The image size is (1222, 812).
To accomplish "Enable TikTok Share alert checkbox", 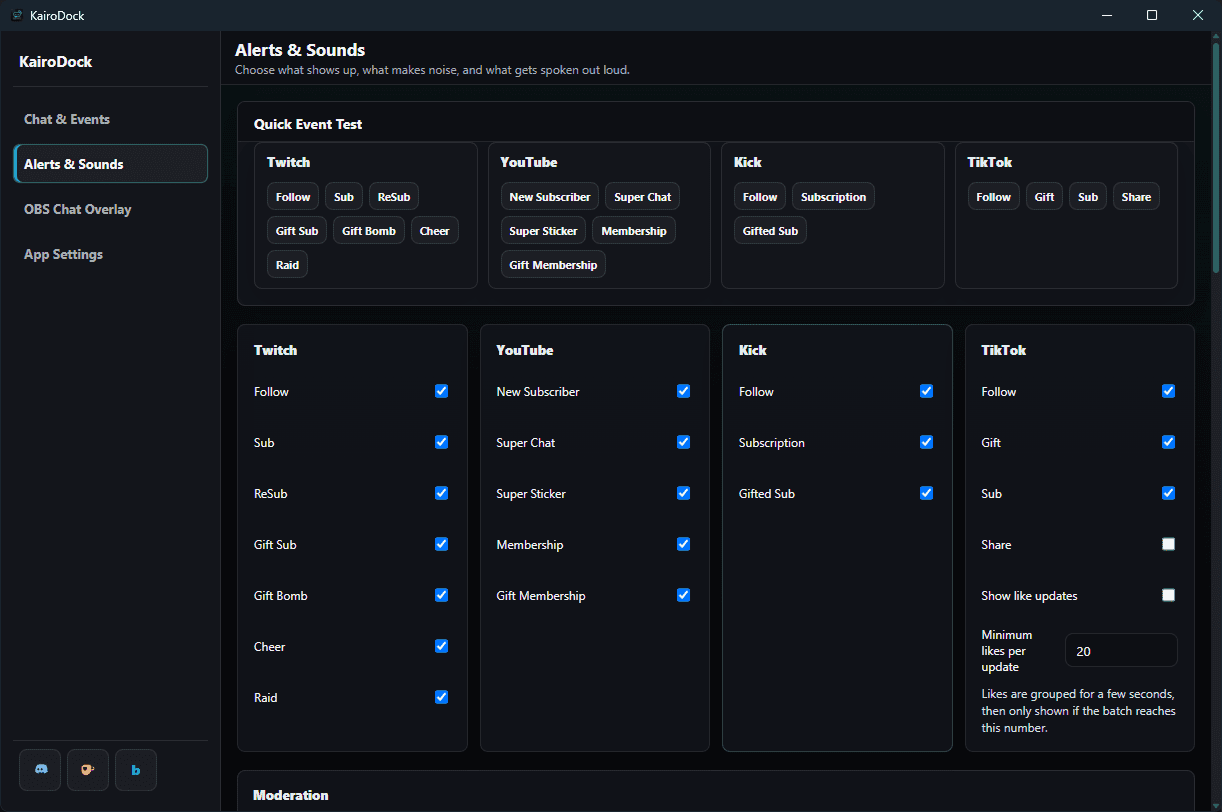I will click(x=1168, y=544).
